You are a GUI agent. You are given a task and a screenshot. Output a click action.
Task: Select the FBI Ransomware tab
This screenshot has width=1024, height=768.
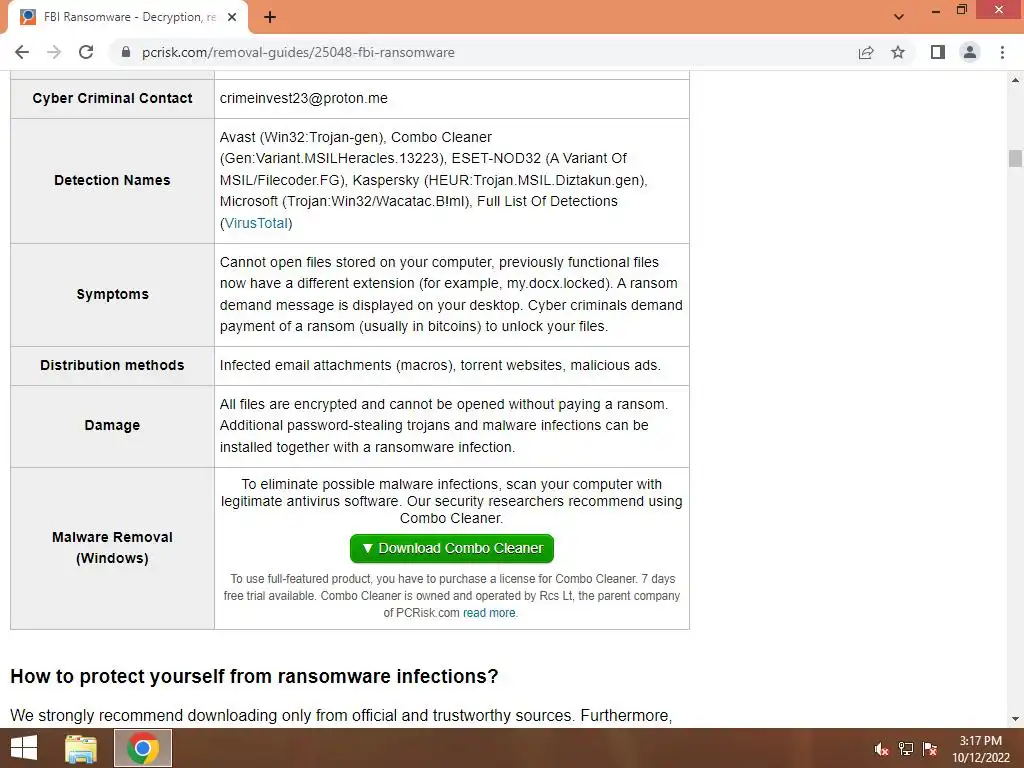pyautogui.click(x=128, y=18)
